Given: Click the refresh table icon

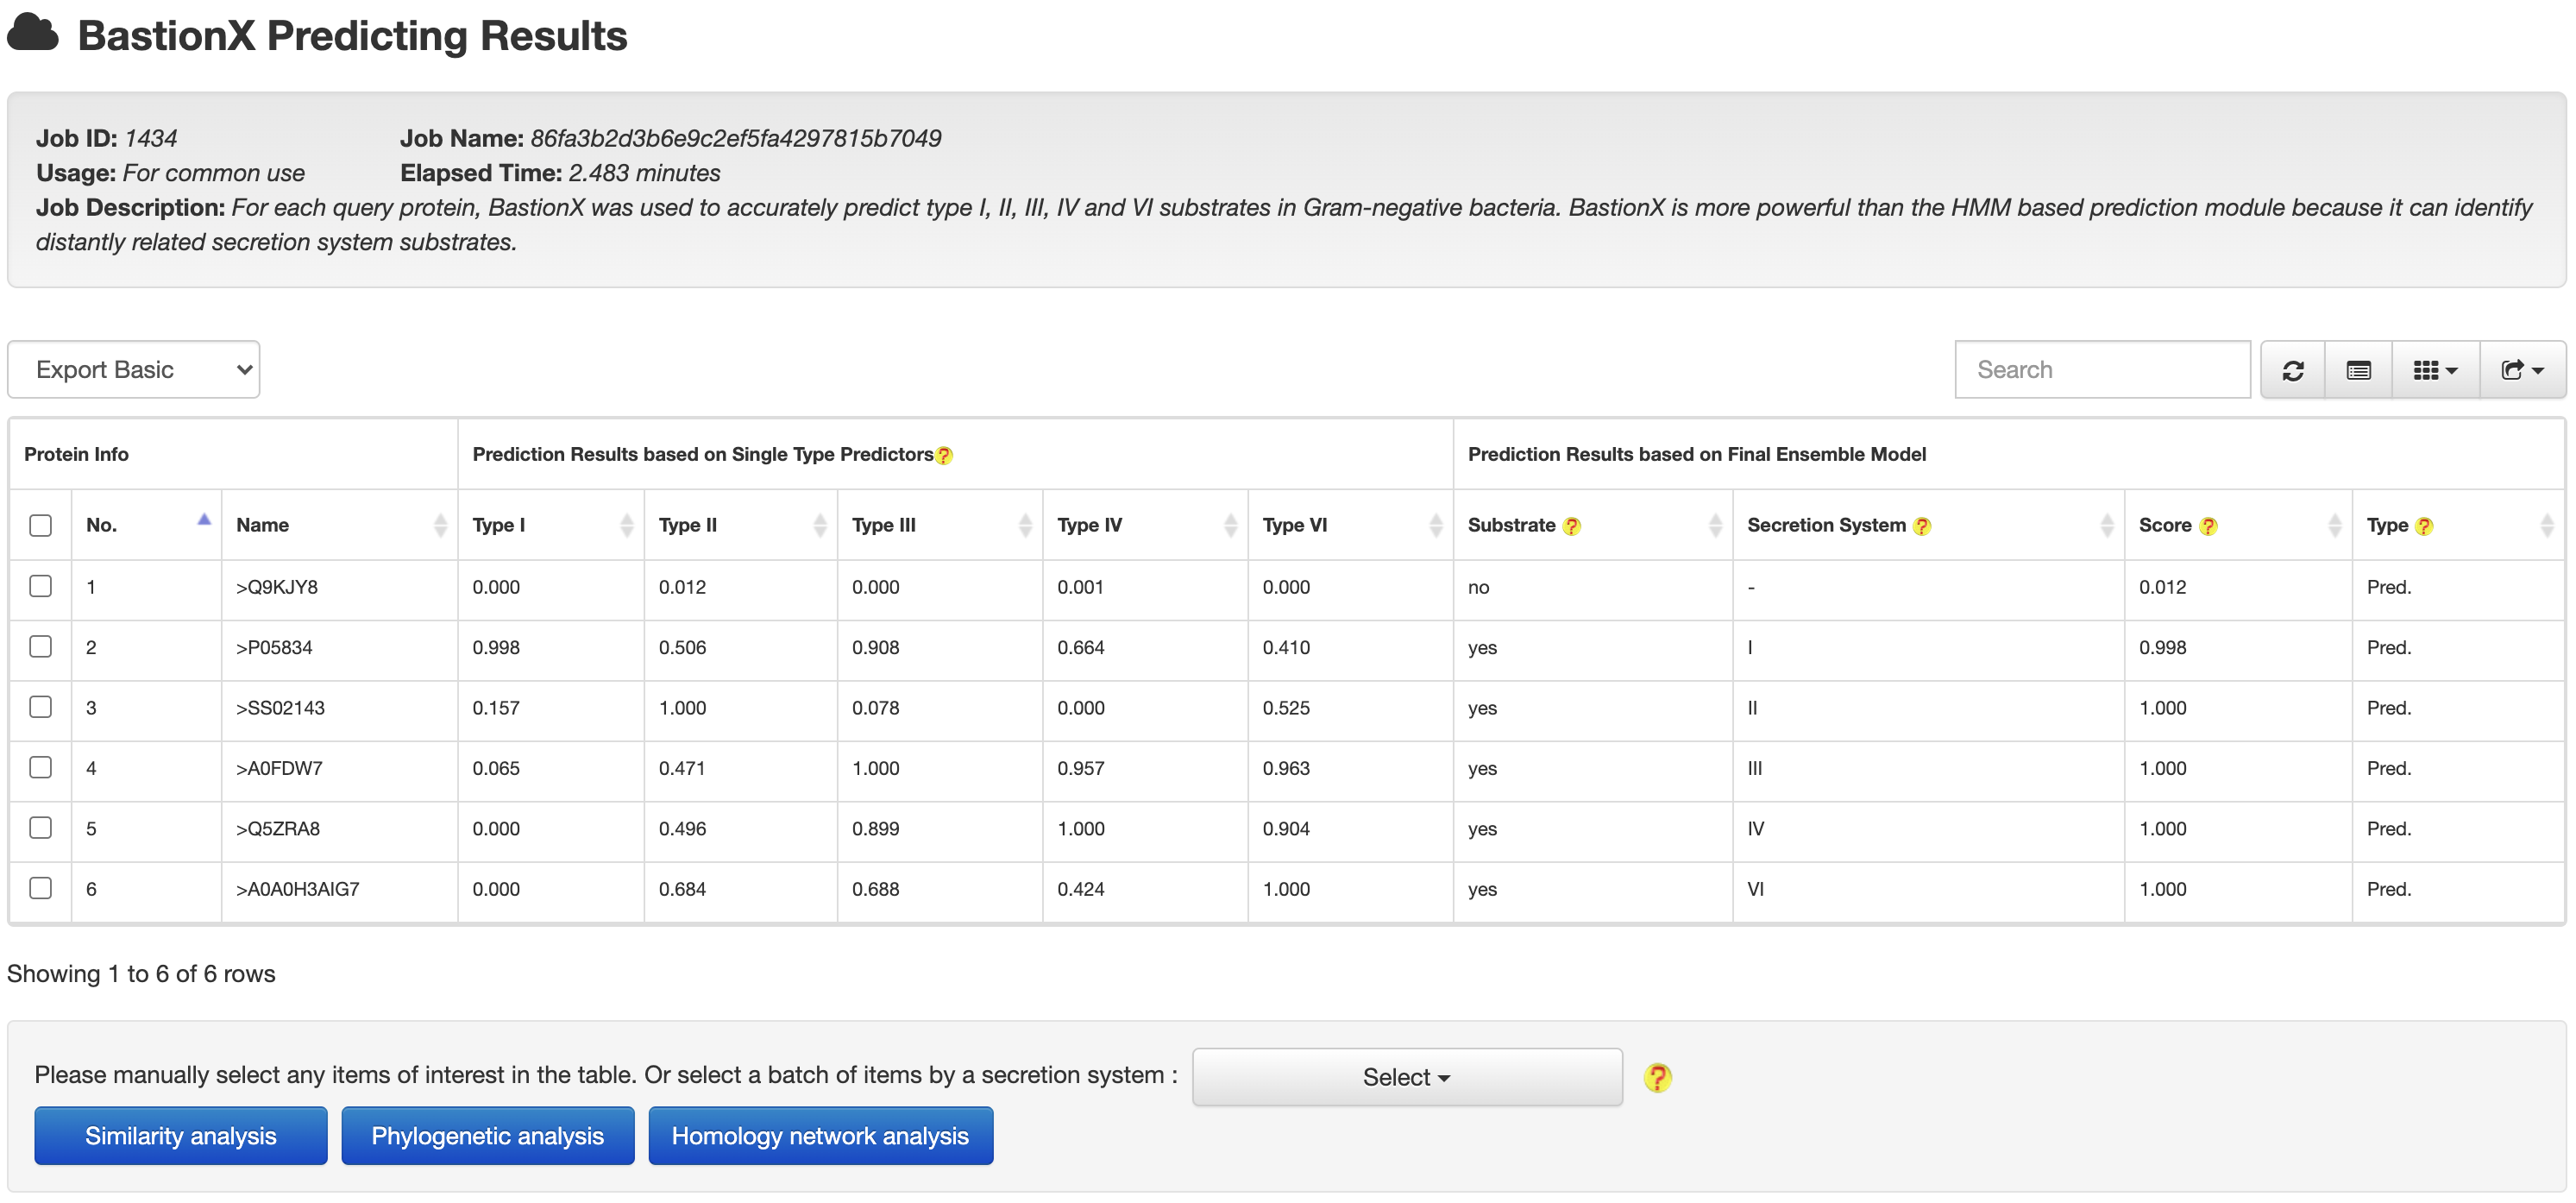Looking at the screenshot, I should [2292, 370].
